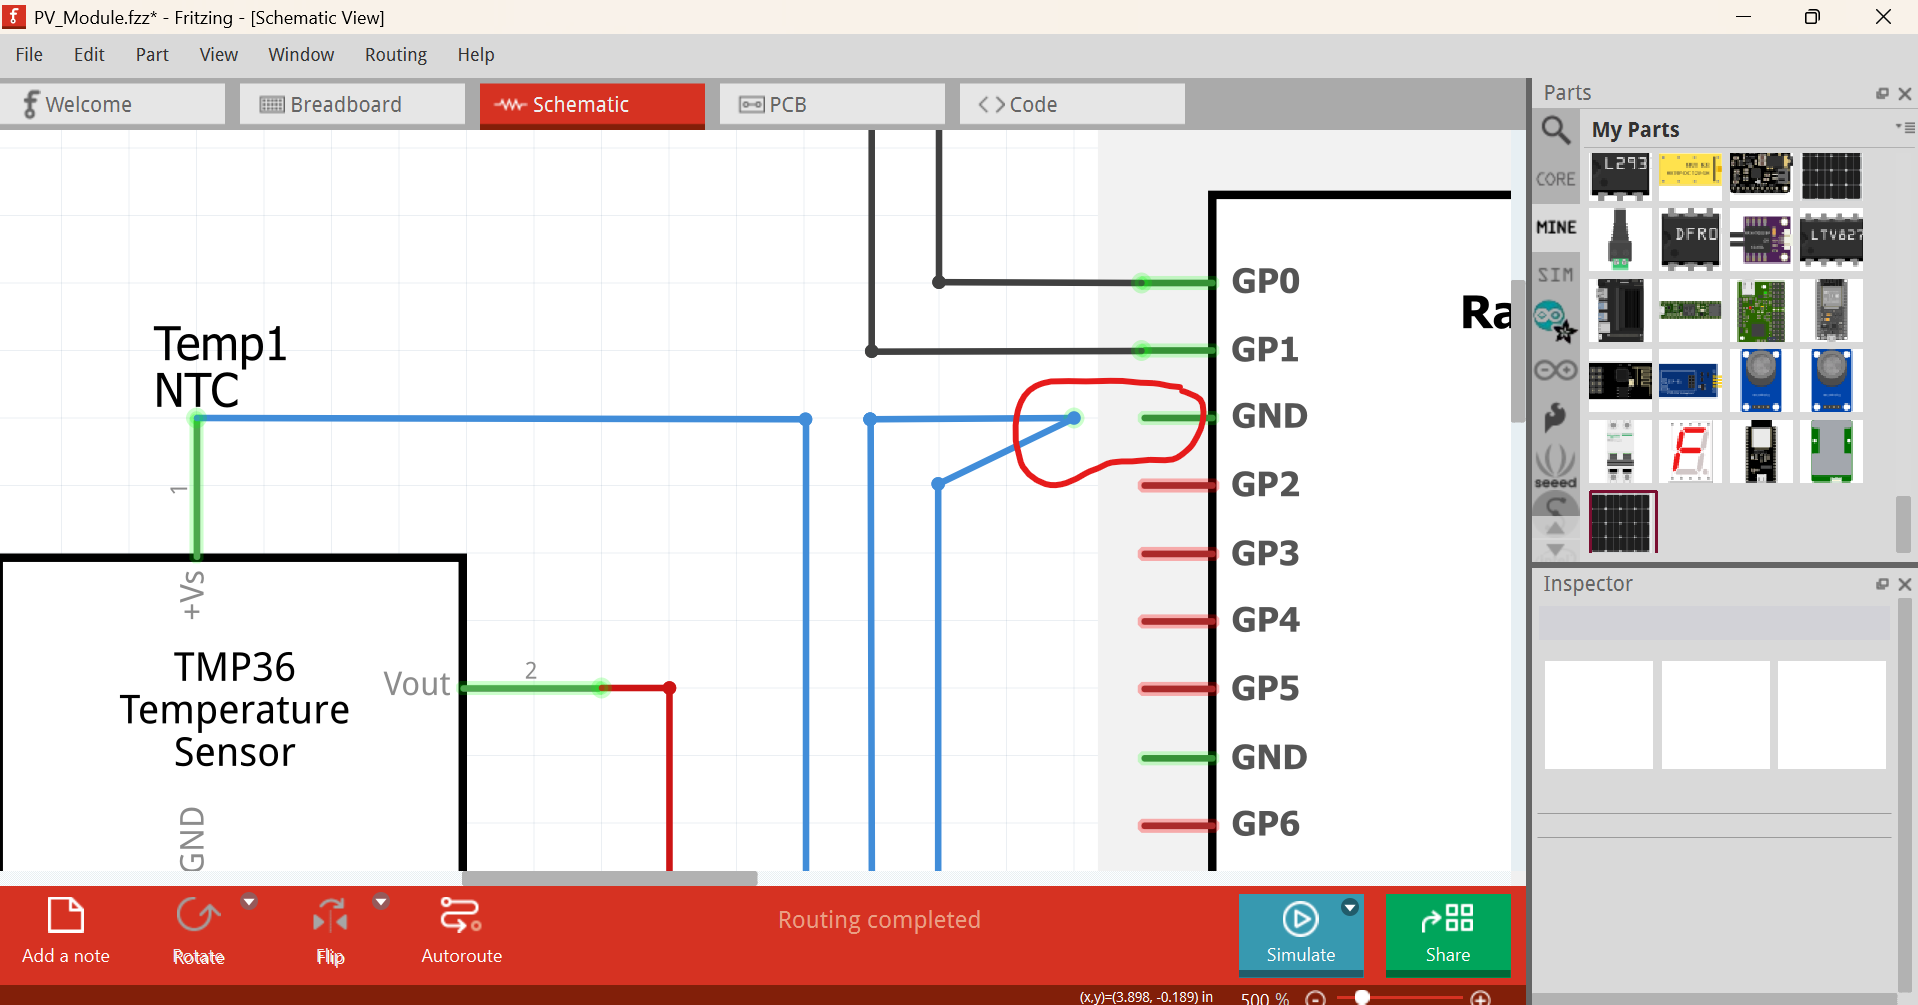Viewport: 1918px width, 1005px height.
Task: Click the Rotate tool
Action: [x=198, y=931]
